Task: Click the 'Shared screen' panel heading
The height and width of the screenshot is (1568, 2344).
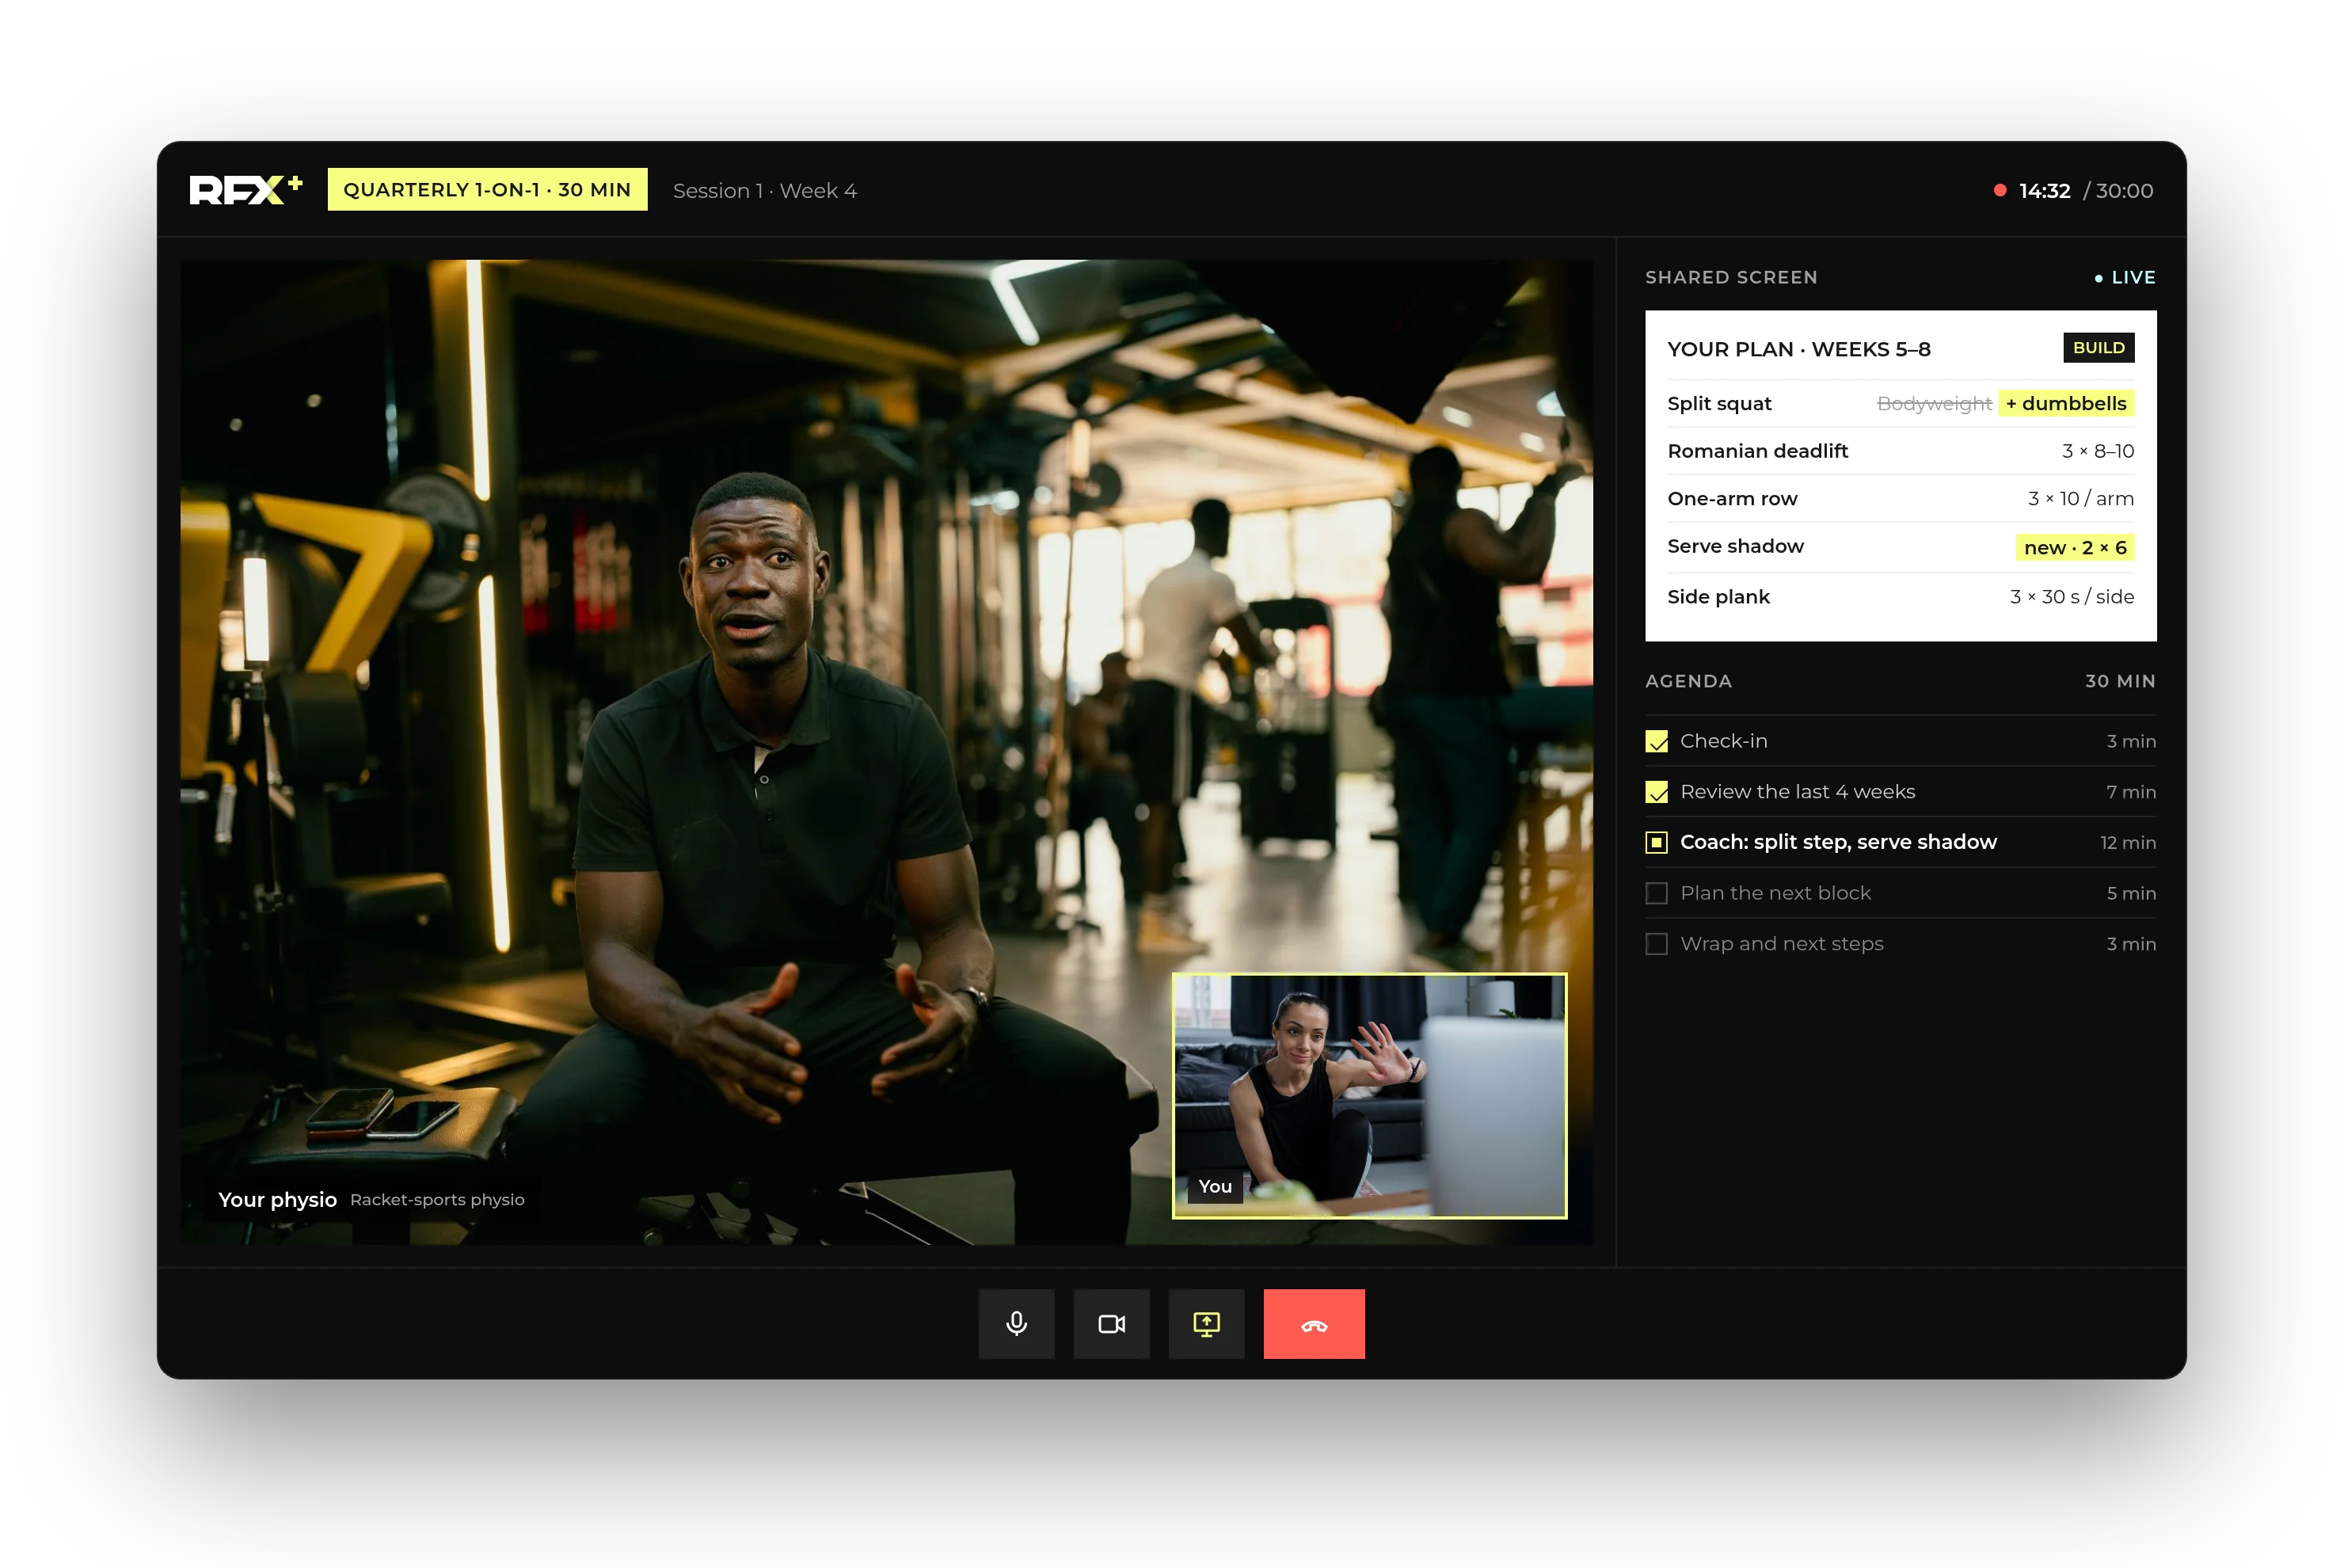Action: tap(1731, 277)
